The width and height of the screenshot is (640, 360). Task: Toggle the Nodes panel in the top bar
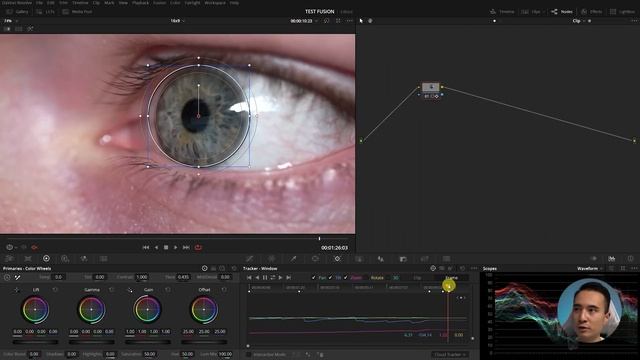pos(562,12)
